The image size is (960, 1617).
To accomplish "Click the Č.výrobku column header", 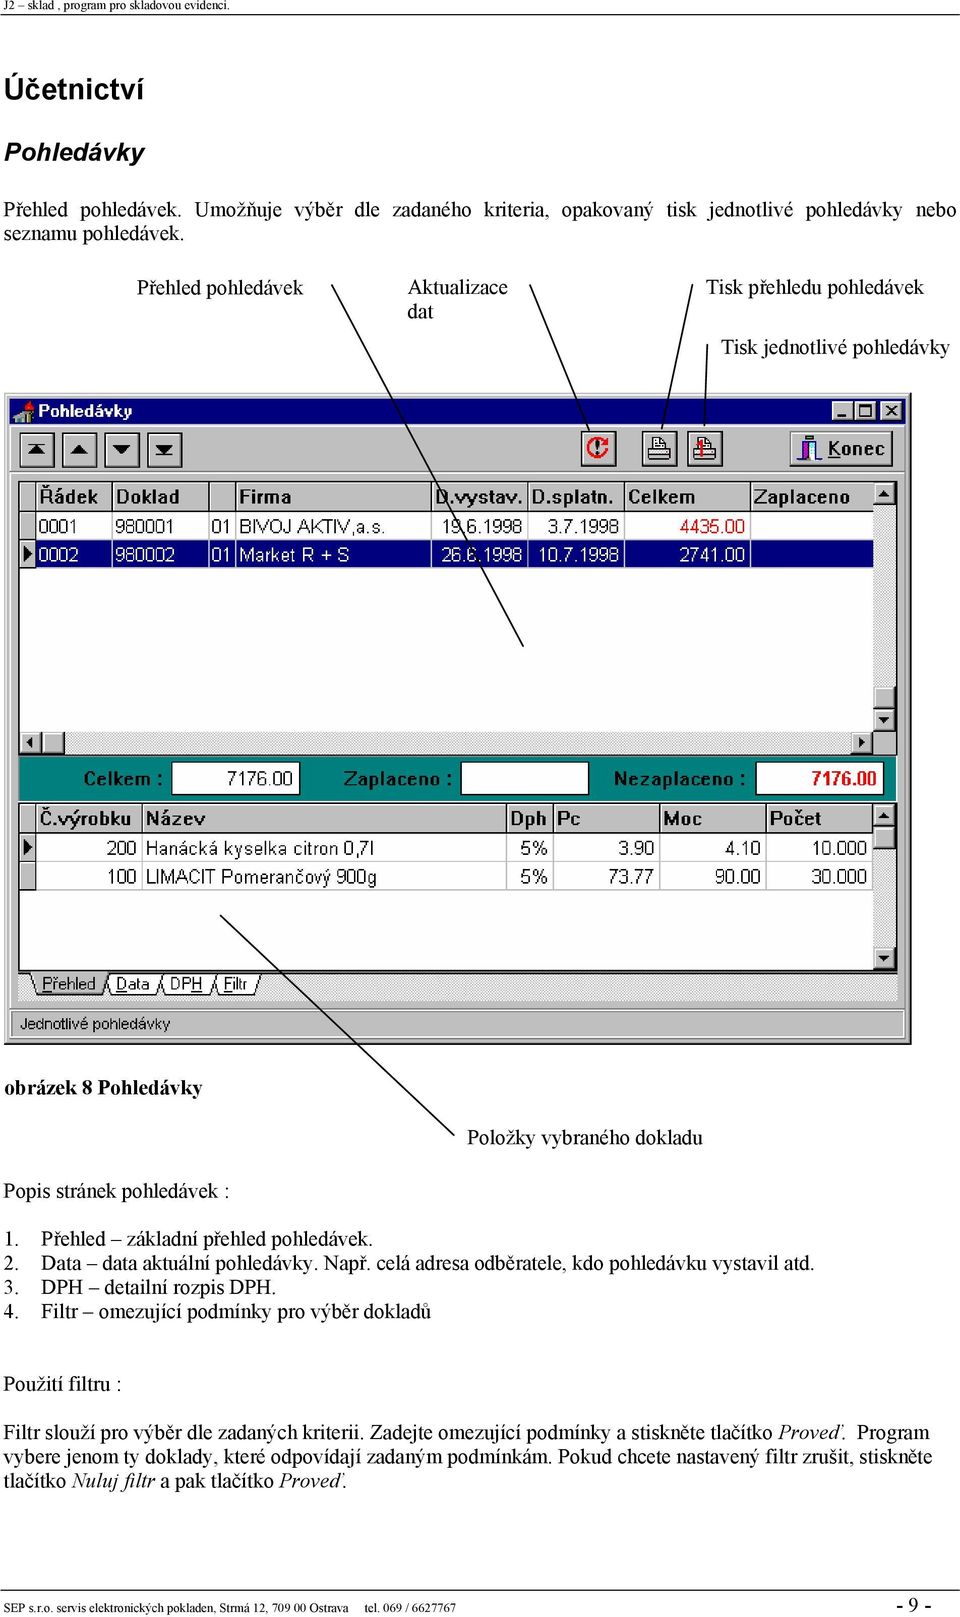I will click(x=88, y=818).
